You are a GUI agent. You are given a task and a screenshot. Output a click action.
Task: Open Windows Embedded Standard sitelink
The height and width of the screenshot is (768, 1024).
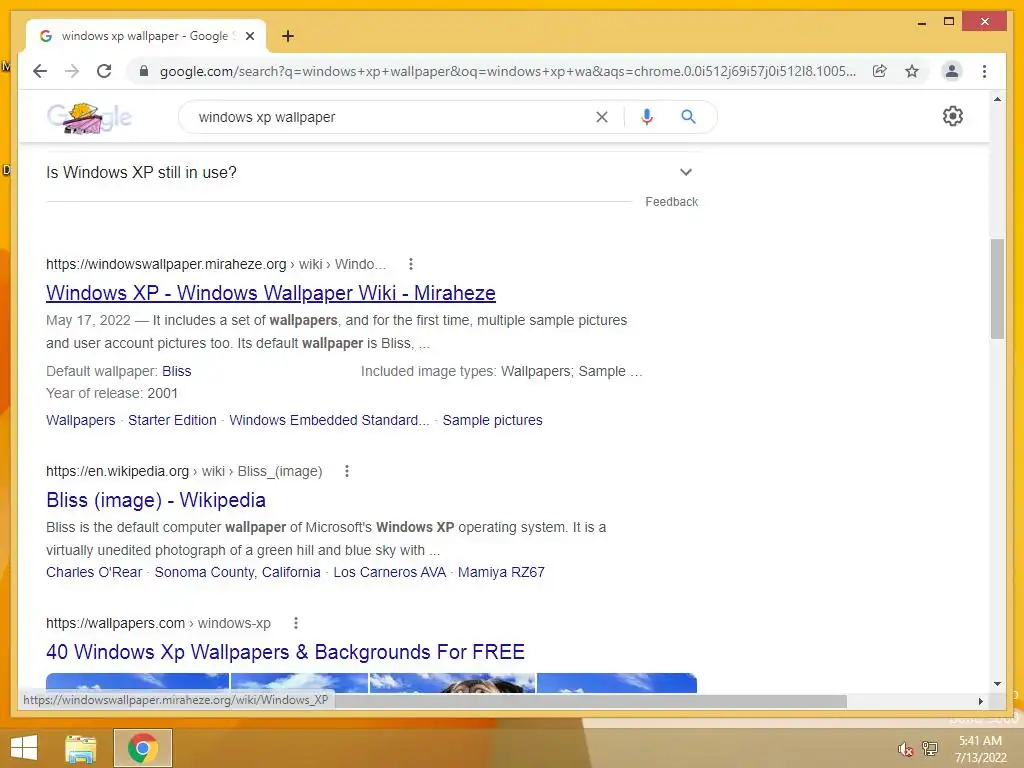pyautogui.click(x=329, y=420)
